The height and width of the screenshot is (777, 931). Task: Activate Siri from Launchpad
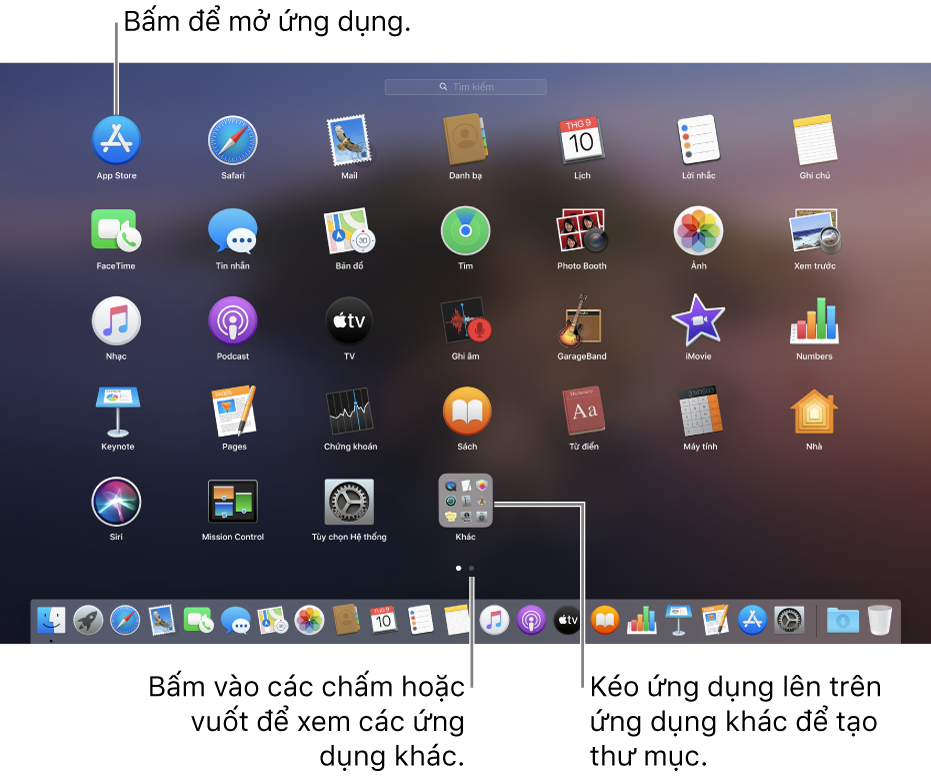click(x=116, y=502)
